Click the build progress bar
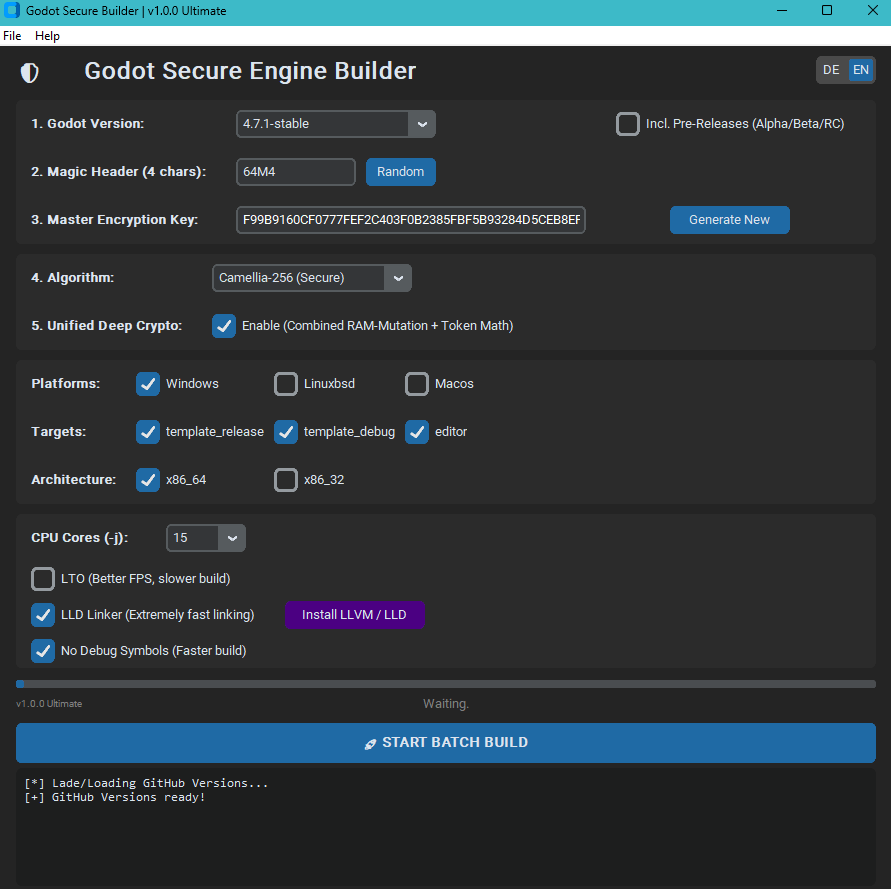This screenshot has height=889, width=891. (446, 684)
